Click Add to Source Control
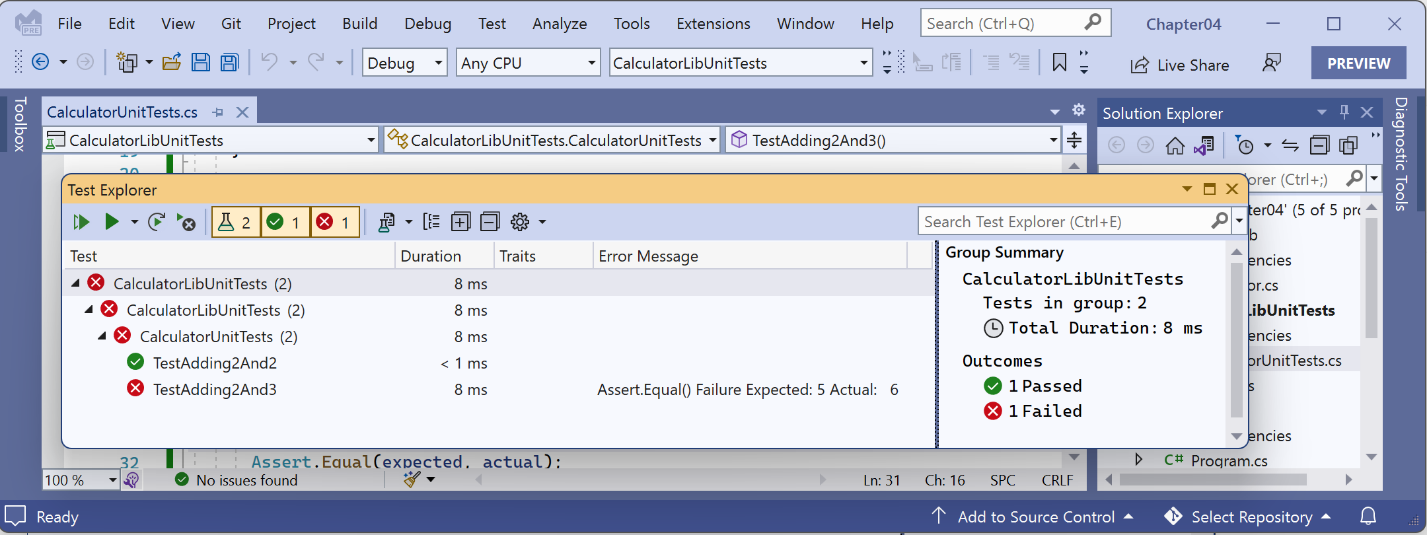1427x535 pixels. [x=1032, y=517]
